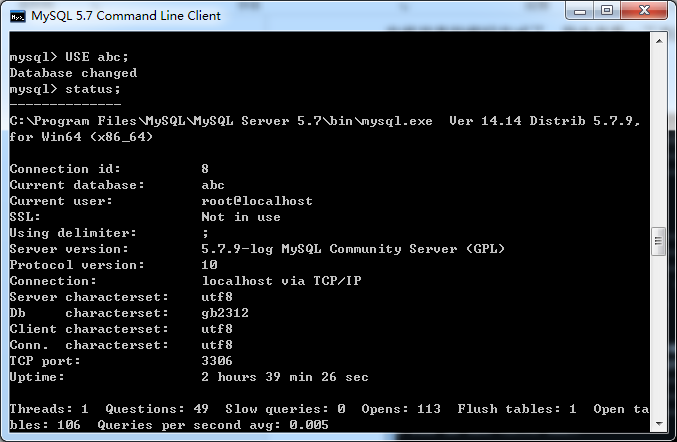Click the title text MySQL 5.7 Command Line Client
Screen dimensions: 677x442
point(126,16)
